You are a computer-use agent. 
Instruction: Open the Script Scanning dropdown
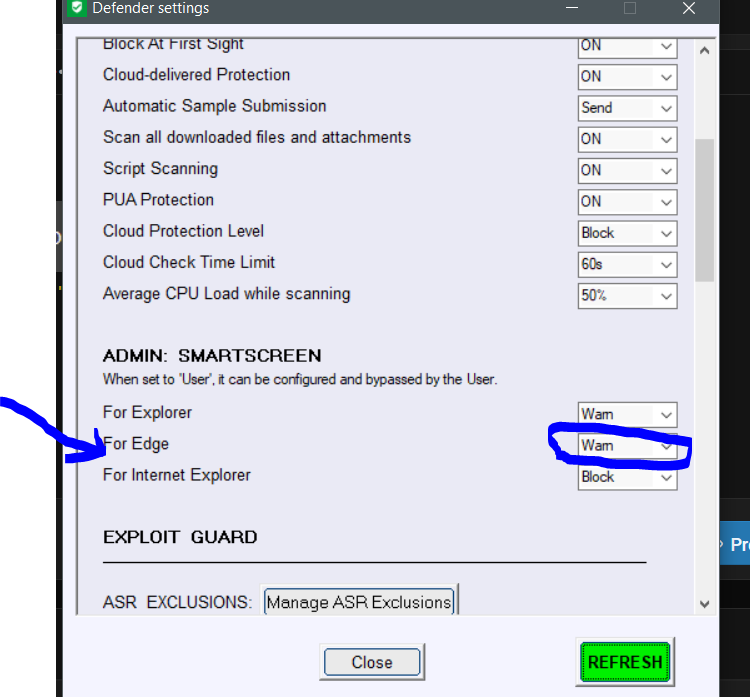tap(627, 171)
